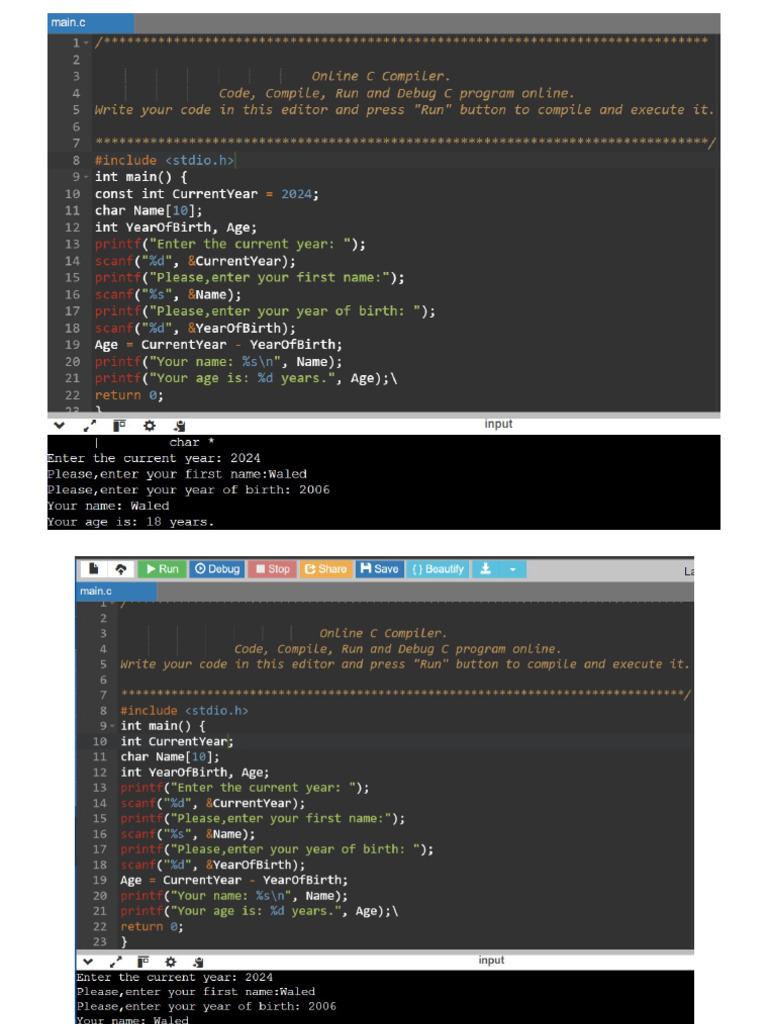Screen dimensions: 768x1024
Task: Click 'Enter the current year: 2024' in the lower console
Action: coord(174,977)
